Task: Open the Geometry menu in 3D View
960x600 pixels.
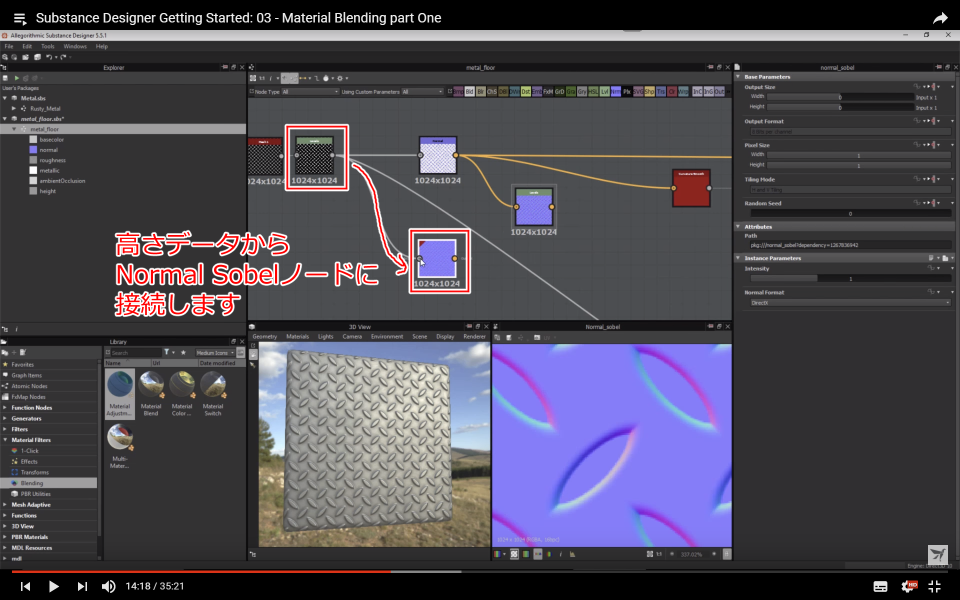Action: (264, 337)
